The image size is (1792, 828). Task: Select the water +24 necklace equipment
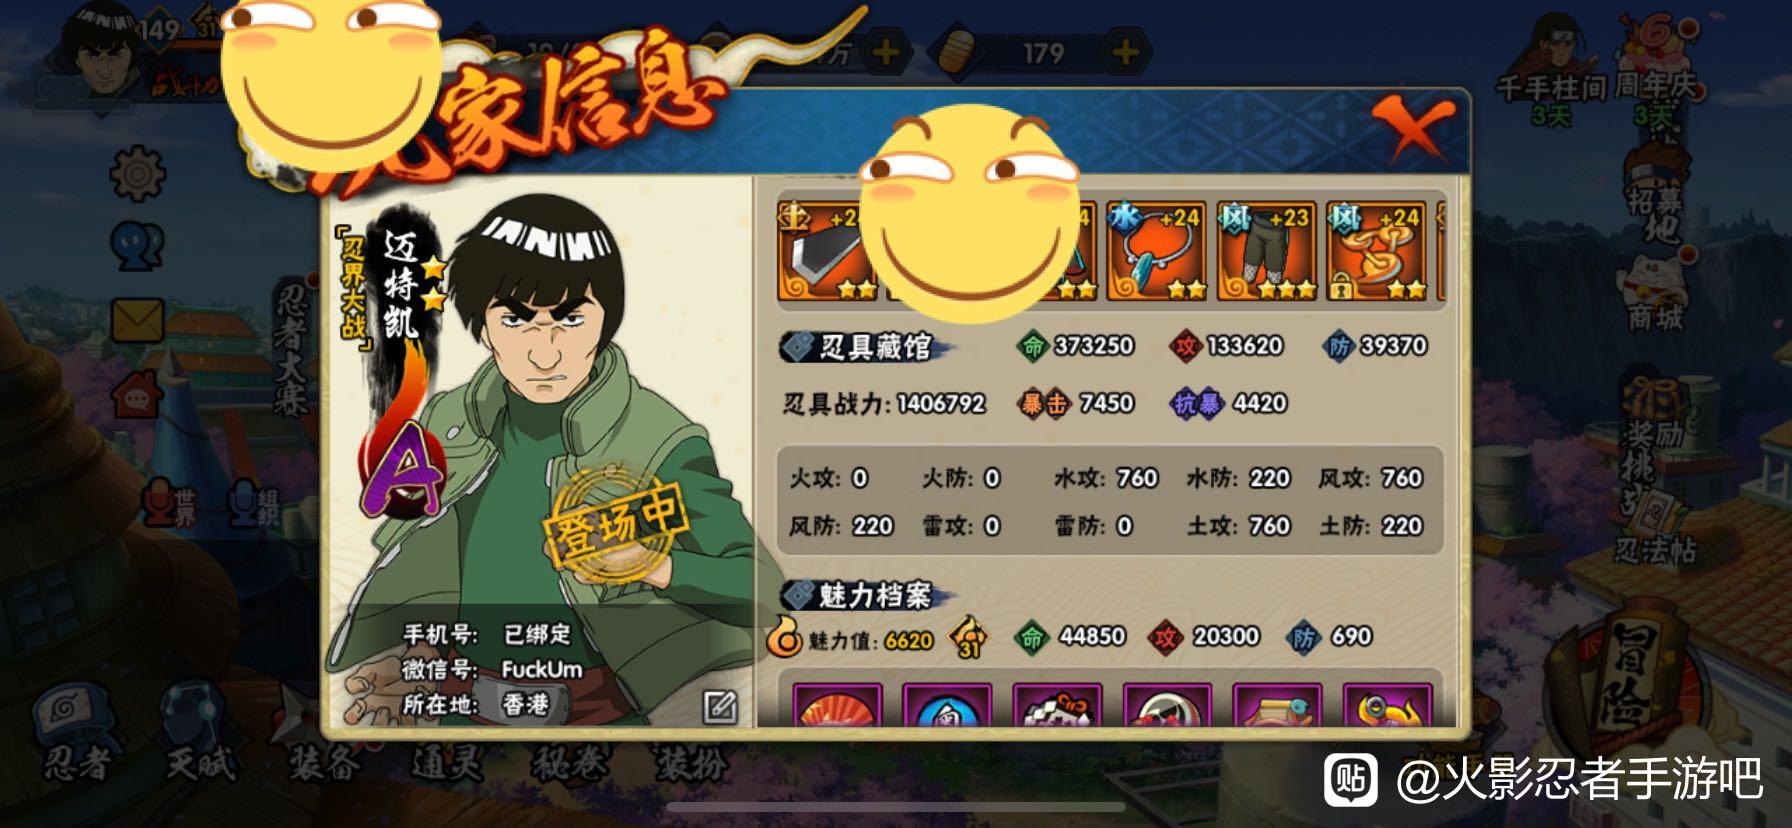click(x=1155, y=251)
